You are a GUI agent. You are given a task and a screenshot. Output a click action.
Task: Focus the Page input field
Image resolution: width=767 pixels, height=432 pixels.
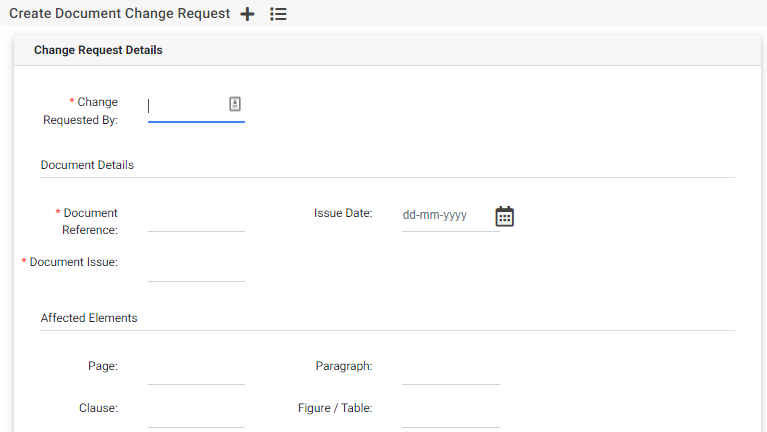tap(196, 371)
